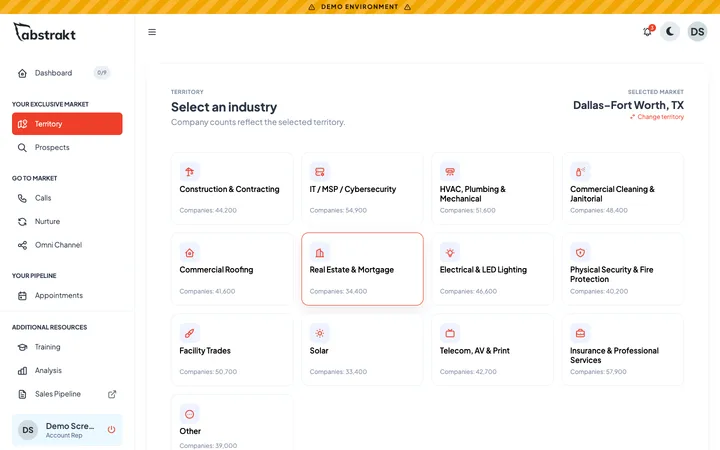Click the Appointments calendar icon

[x=22, y=296]
